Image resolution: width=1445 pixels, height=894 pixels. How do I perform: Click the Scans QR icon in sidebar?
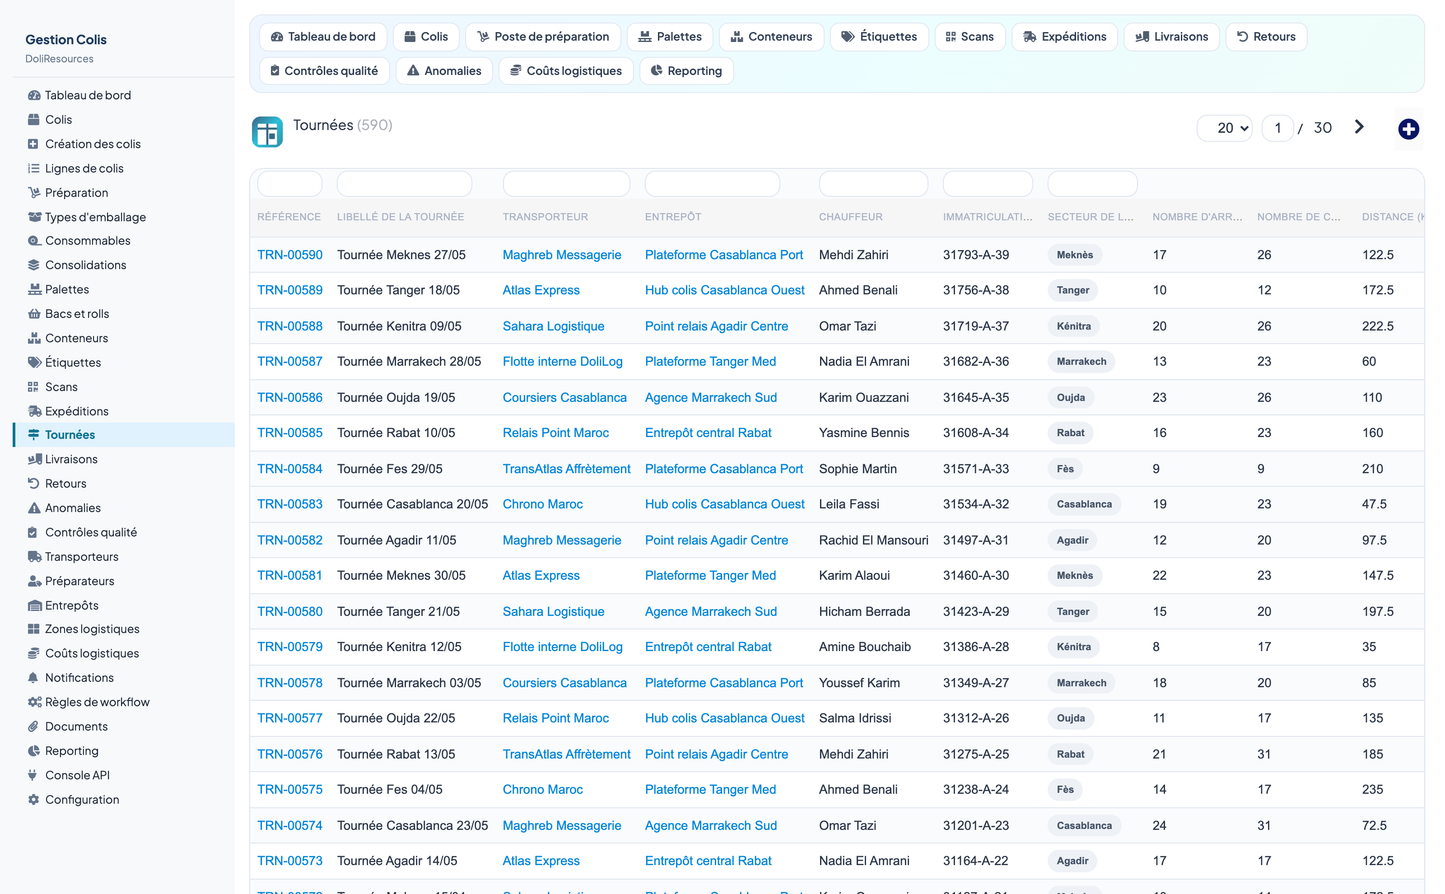(34, 387)
